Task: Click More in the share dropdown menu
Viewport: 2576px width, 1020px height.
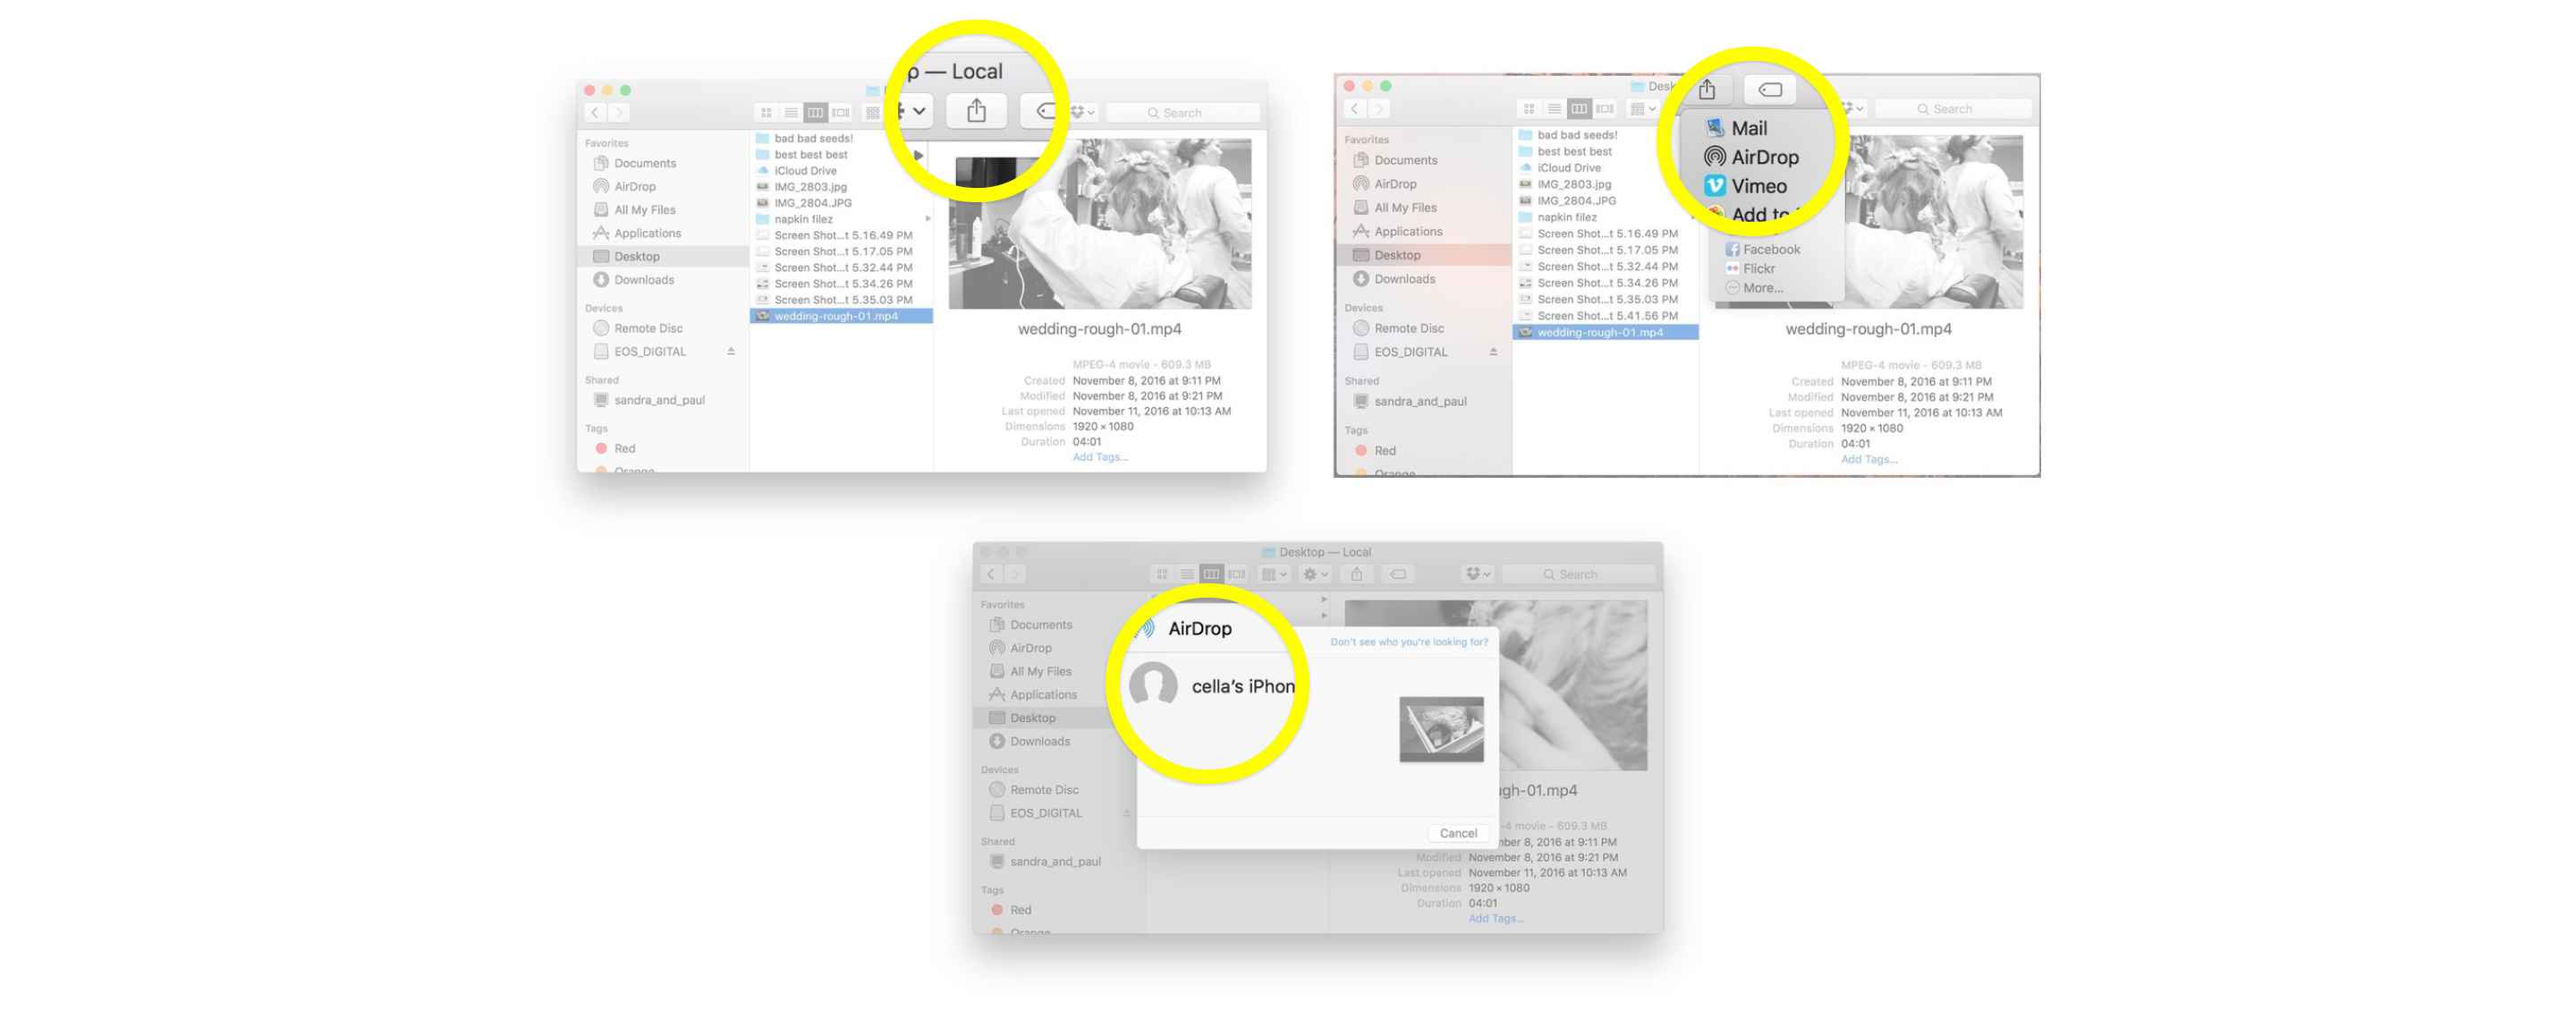Action: (x=1765, y=291)
